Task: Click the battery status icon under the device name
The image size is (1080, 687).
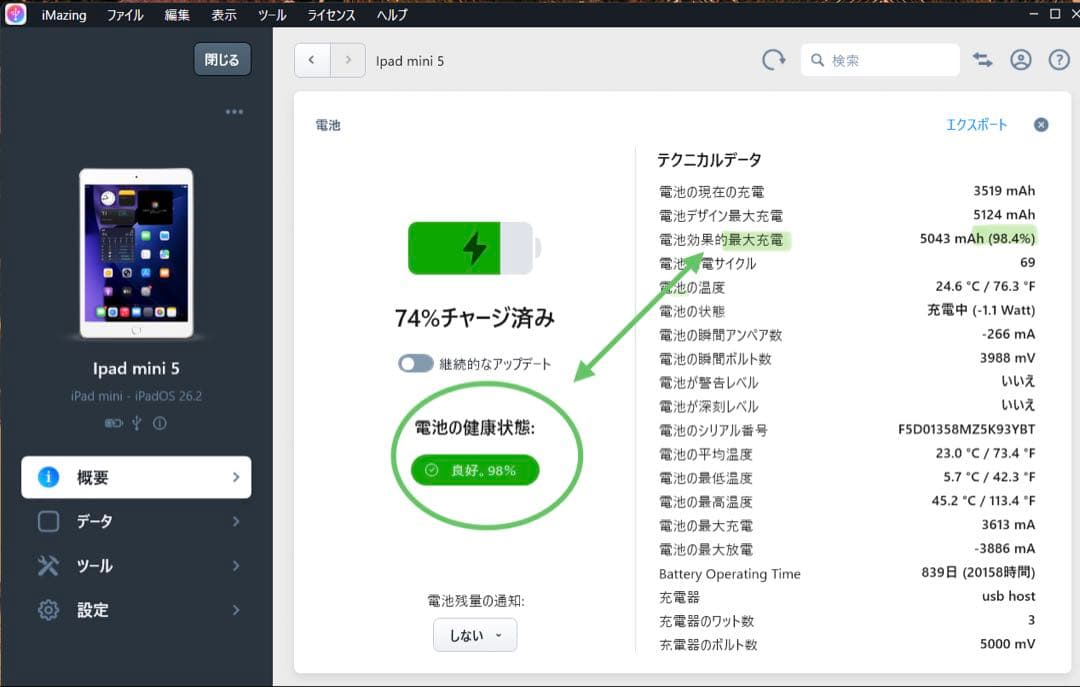Action: click(x=113, y=422)
